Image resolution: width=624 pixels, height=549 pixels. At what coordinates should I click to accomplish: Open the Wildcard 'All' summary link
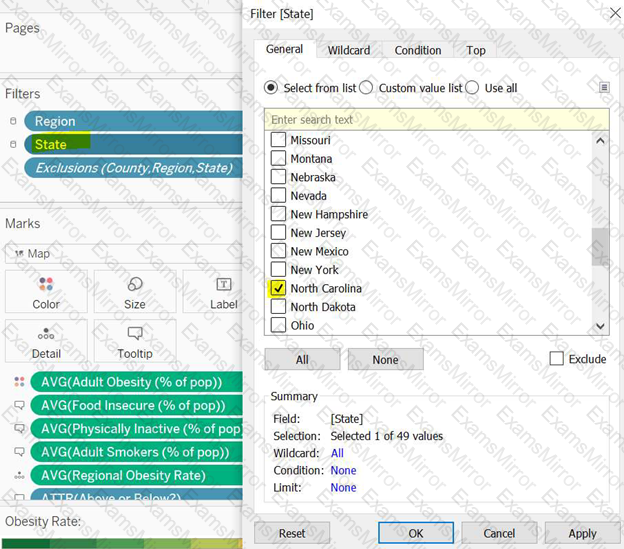[337, 453]
